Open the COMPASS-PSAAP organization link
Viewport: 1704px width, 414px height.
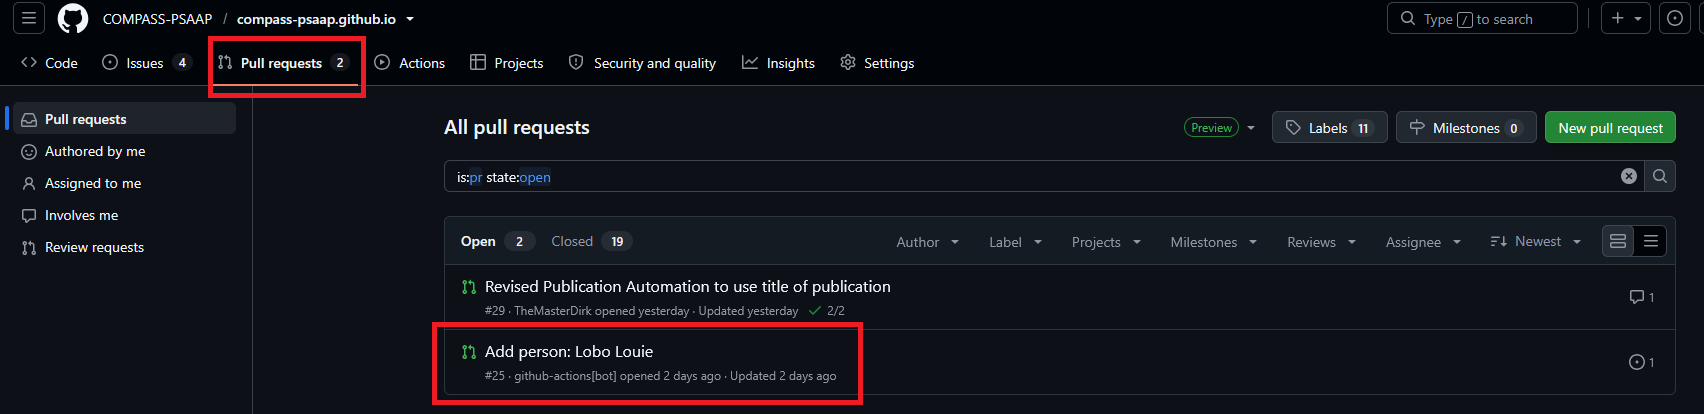[x=157, y=19]
